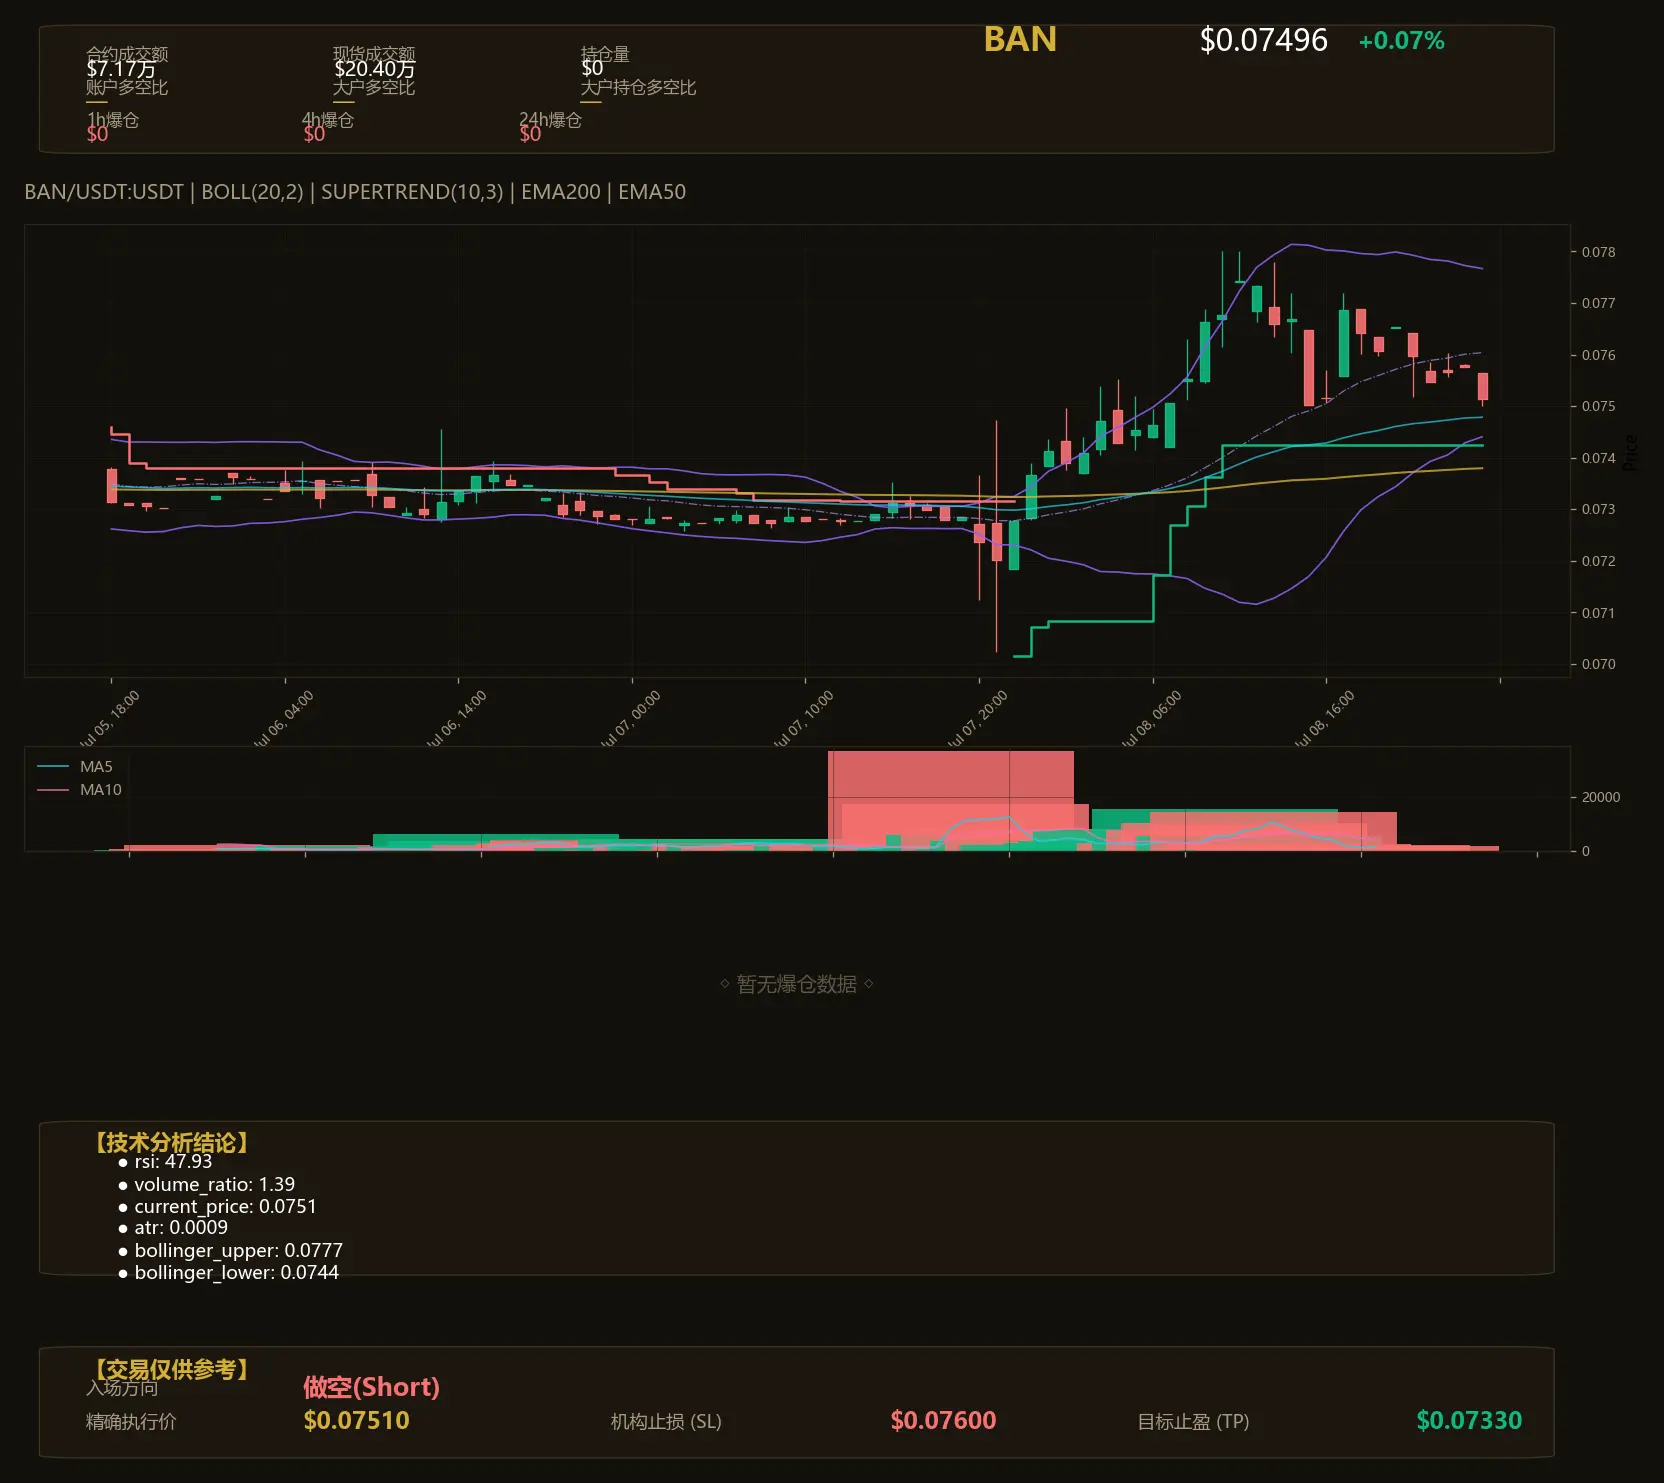Click the 精确执行价 label

pyautogui.click(x=131, y=1421)
